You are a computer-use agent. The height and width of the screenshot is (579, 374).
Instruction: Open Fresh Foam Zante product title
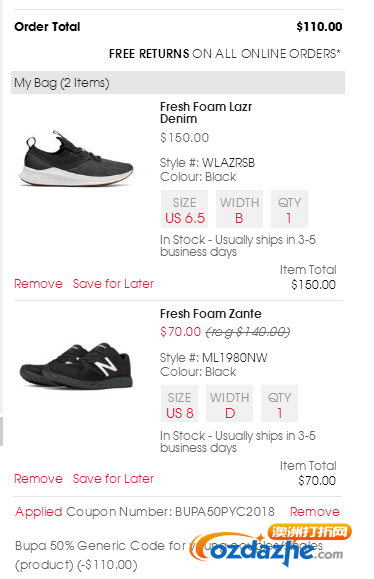[210, 314]
